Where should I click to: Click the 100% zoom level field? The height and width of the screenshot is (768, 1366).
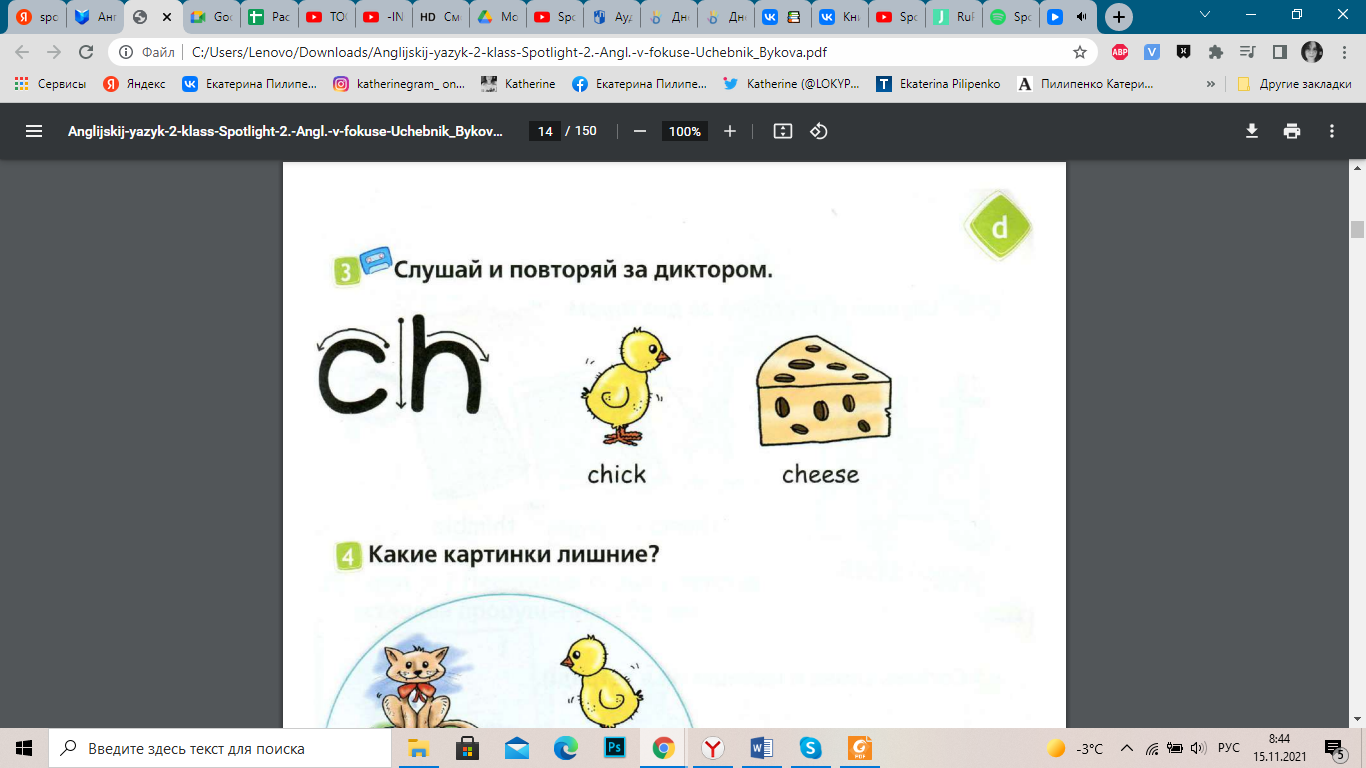(x=685, y=131)
